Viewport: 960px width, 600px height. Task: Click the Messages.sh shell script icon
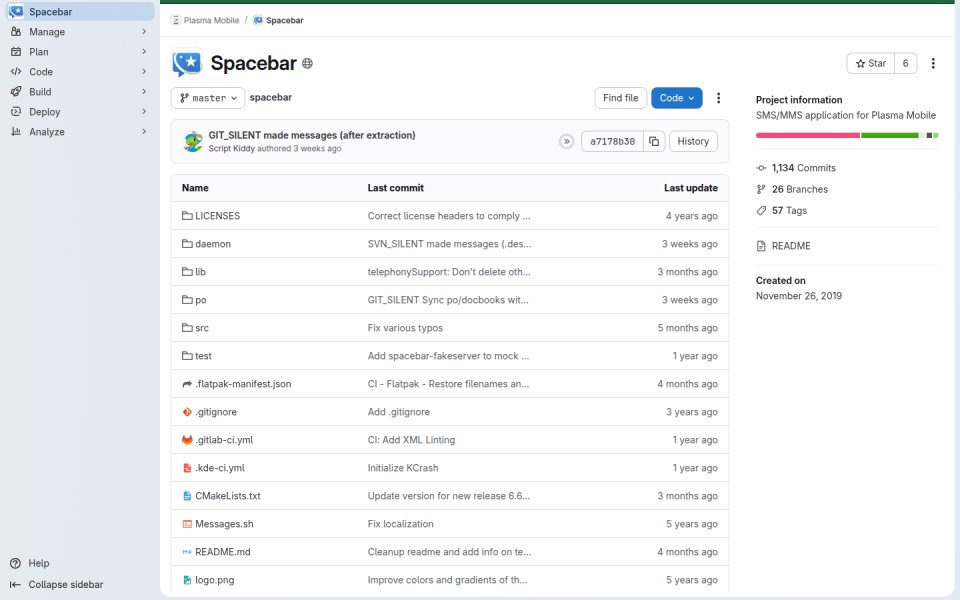pyautogui.click(x=187, y=524)
